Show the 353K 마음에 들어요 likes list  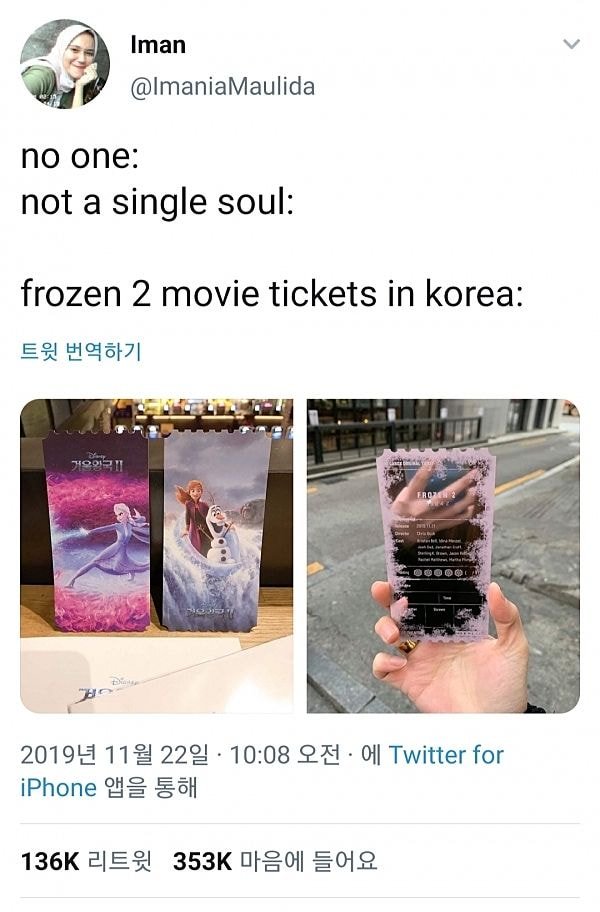tap(275, 861)
